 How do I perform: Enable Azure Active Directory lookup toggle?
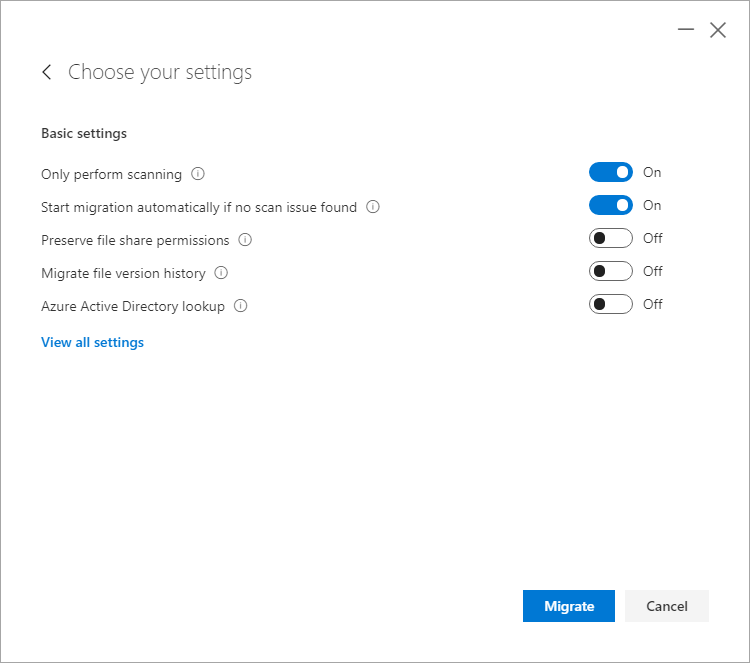611,304
